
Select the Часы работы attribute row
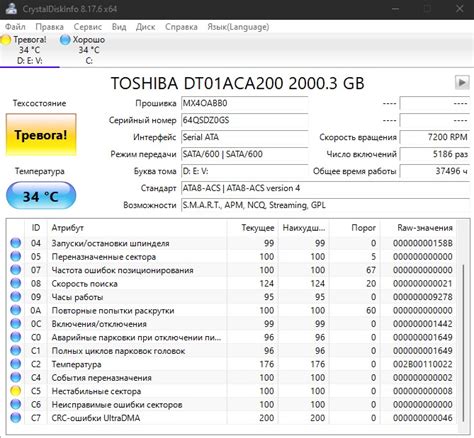coord(232,297)
